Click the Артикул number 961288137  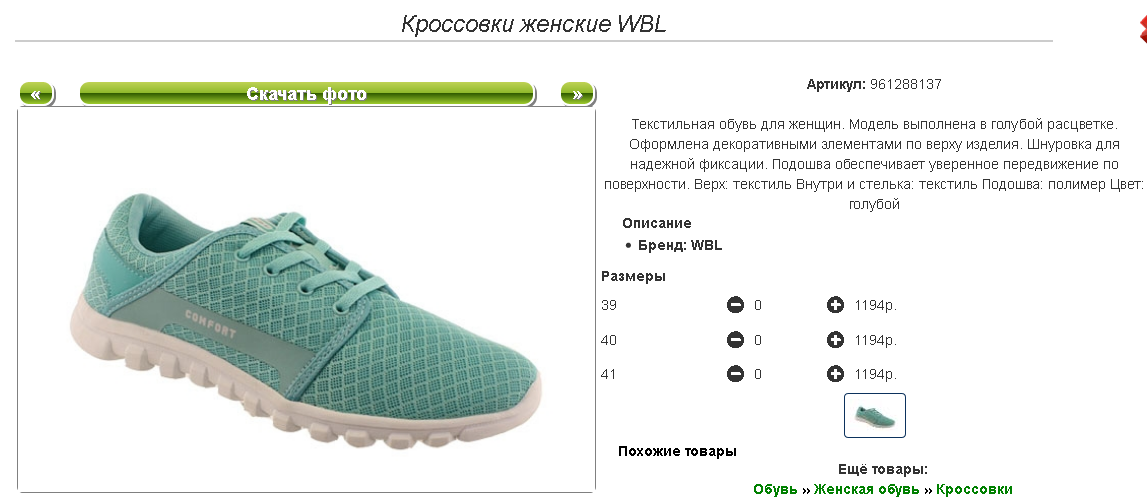[906, 84]
